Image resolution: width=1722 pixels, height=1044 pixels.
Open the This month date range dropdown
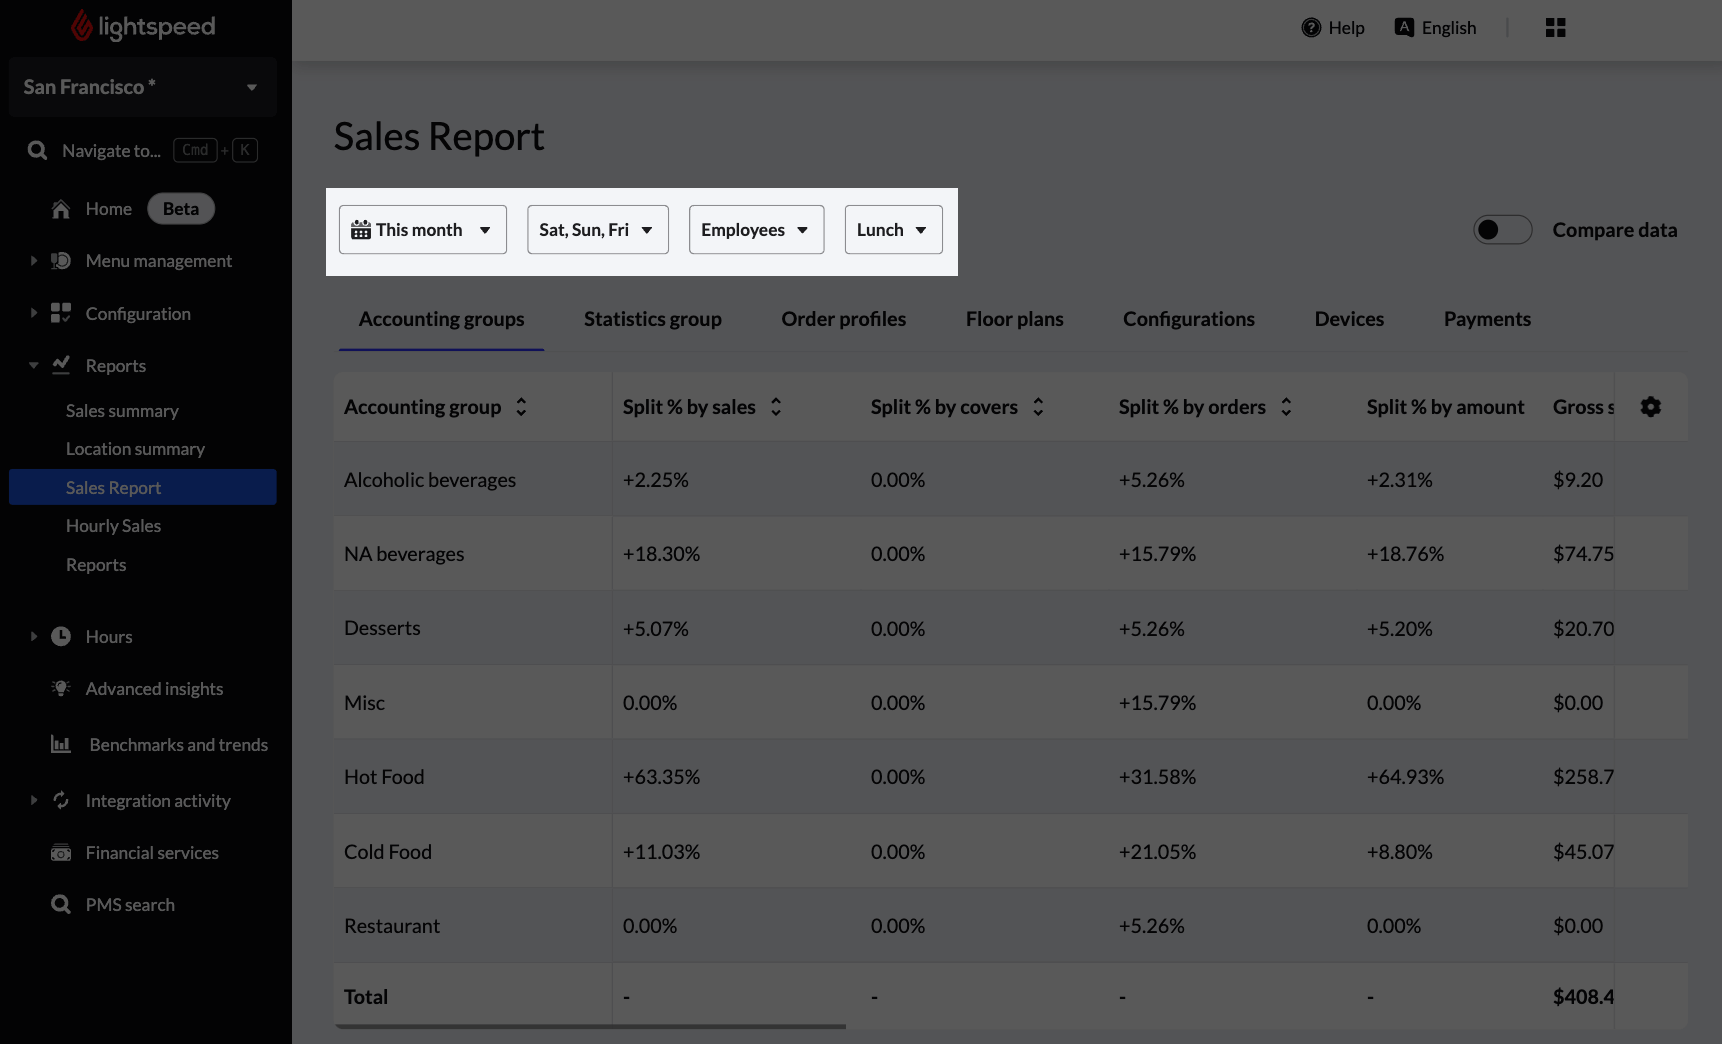click(423, 230)
